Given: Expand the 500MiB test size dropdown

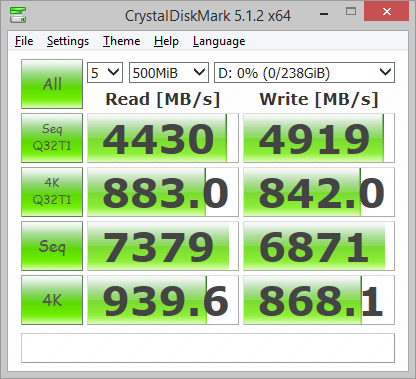Looking at the screenshot, I should pyautogui.click(x=169, y=72).
